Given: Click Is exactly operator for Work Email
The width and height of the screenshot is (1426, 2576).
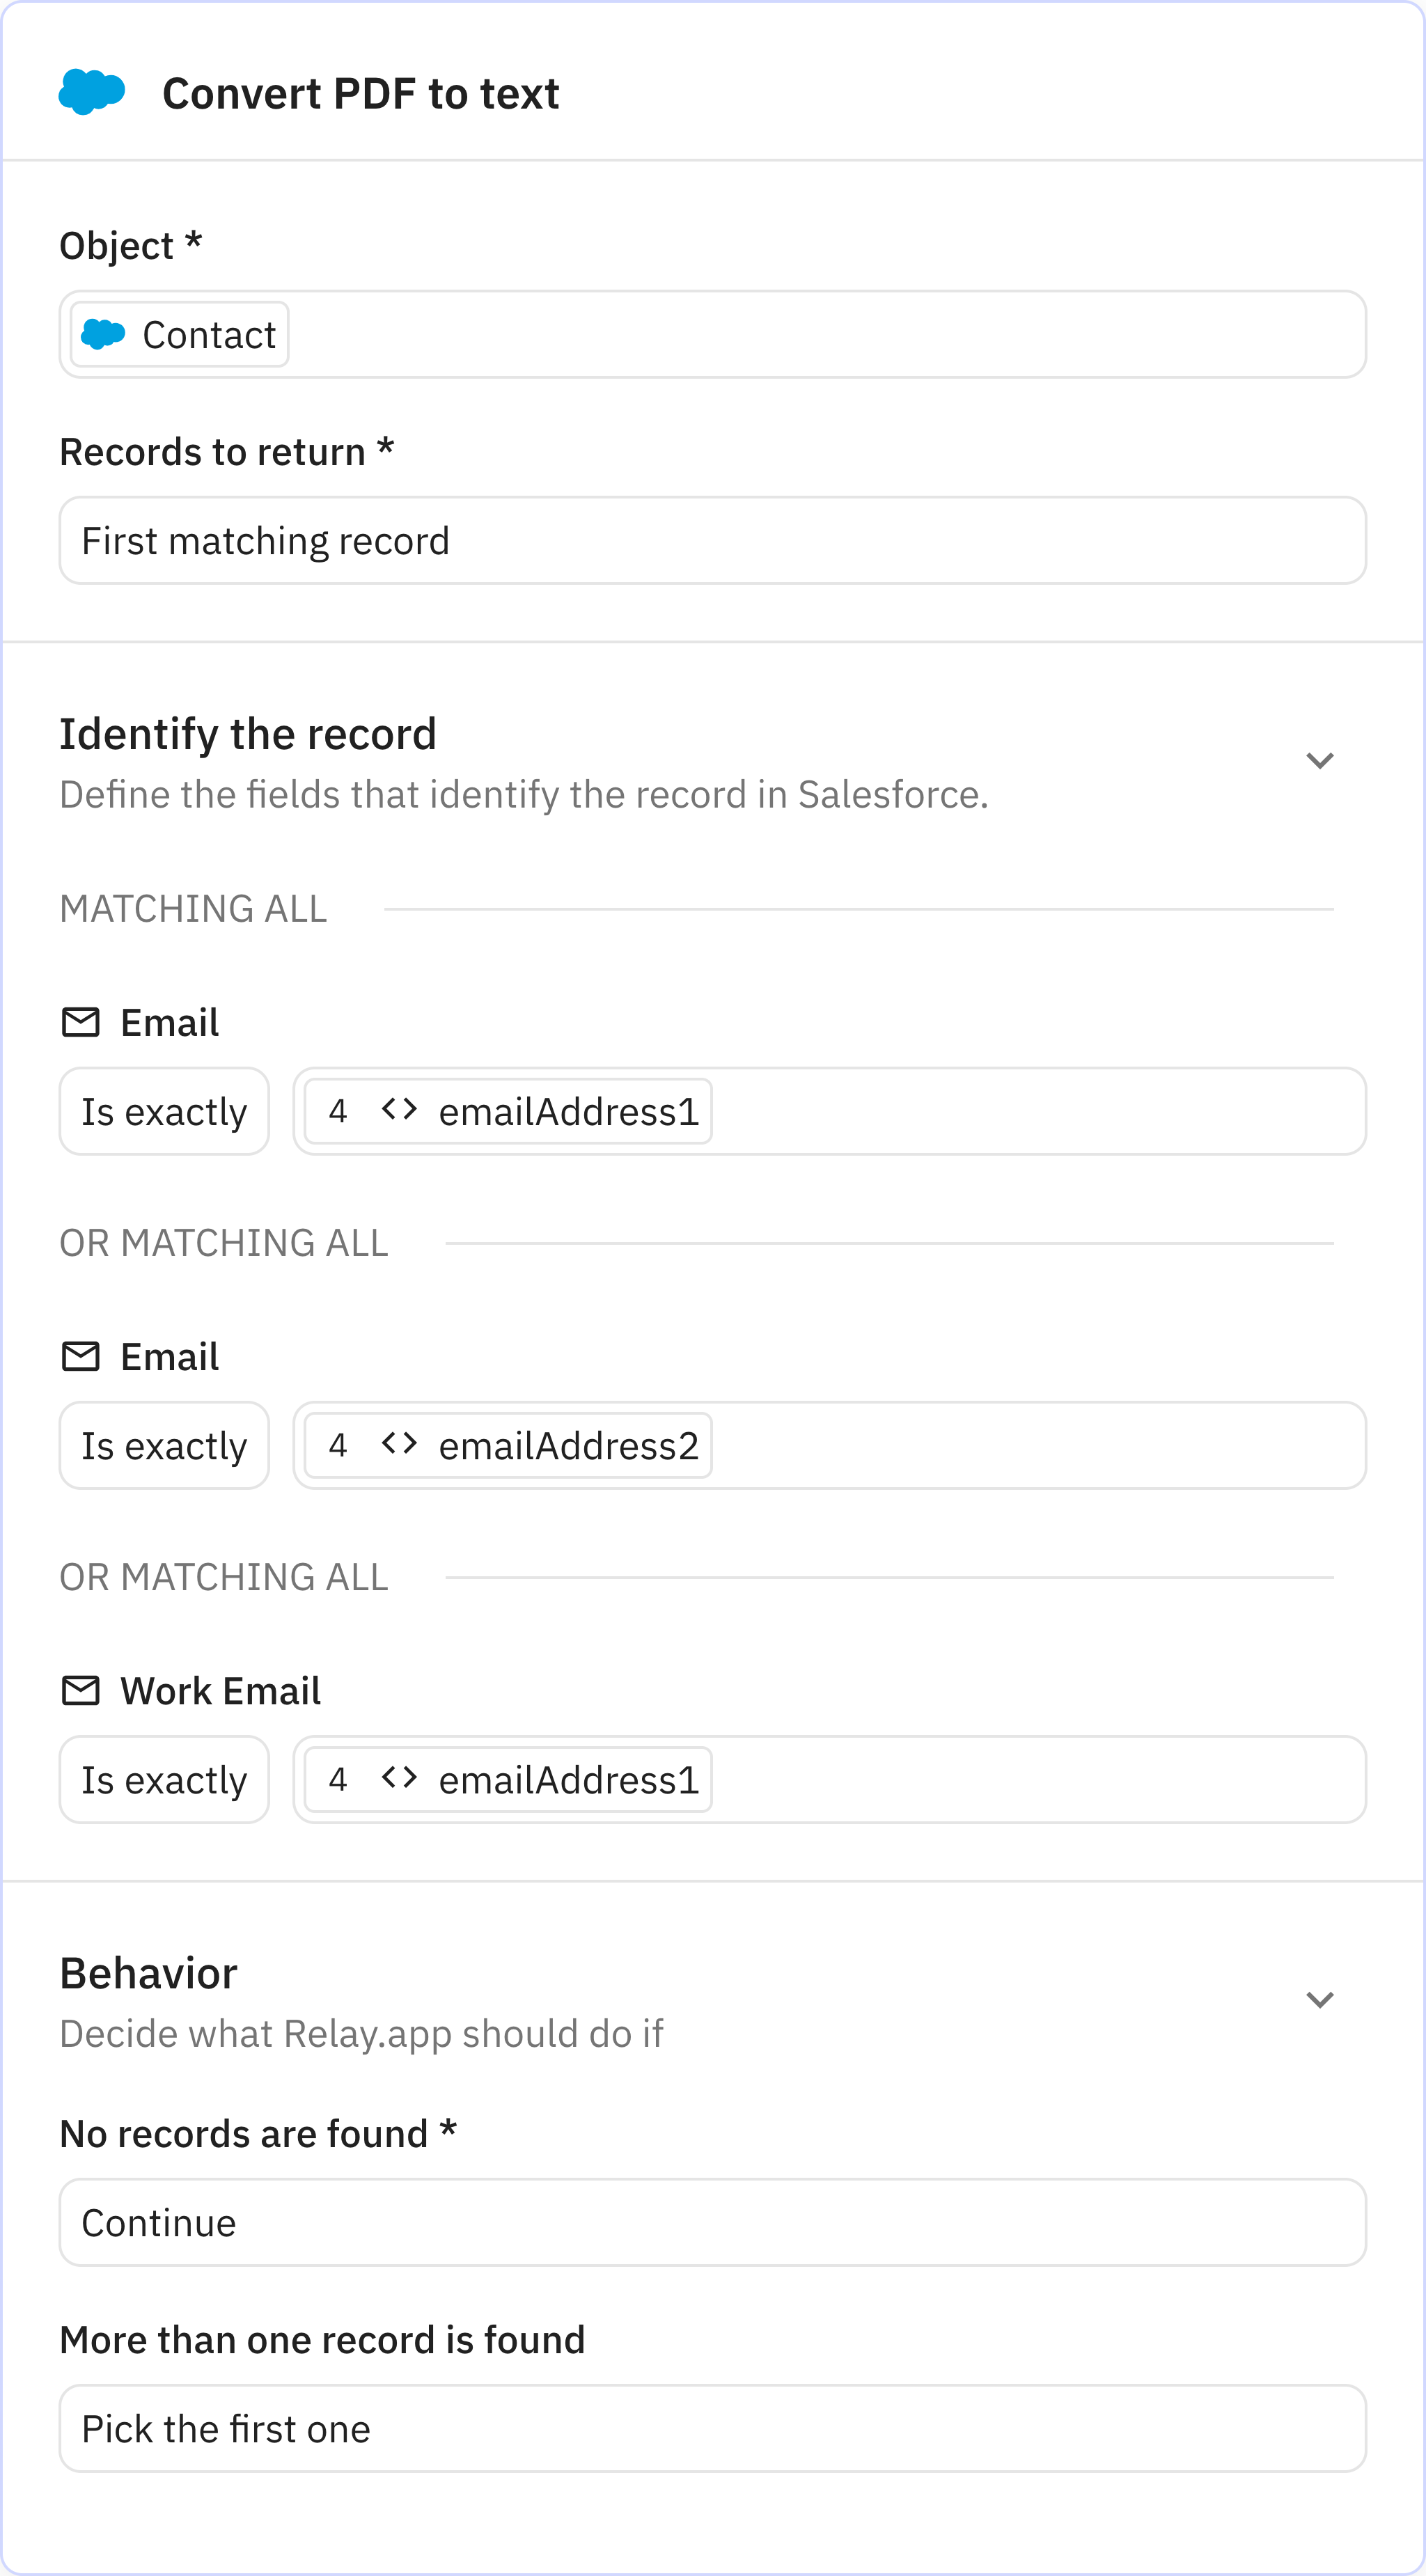Looking at the screenshot, I should (164, 1779).
